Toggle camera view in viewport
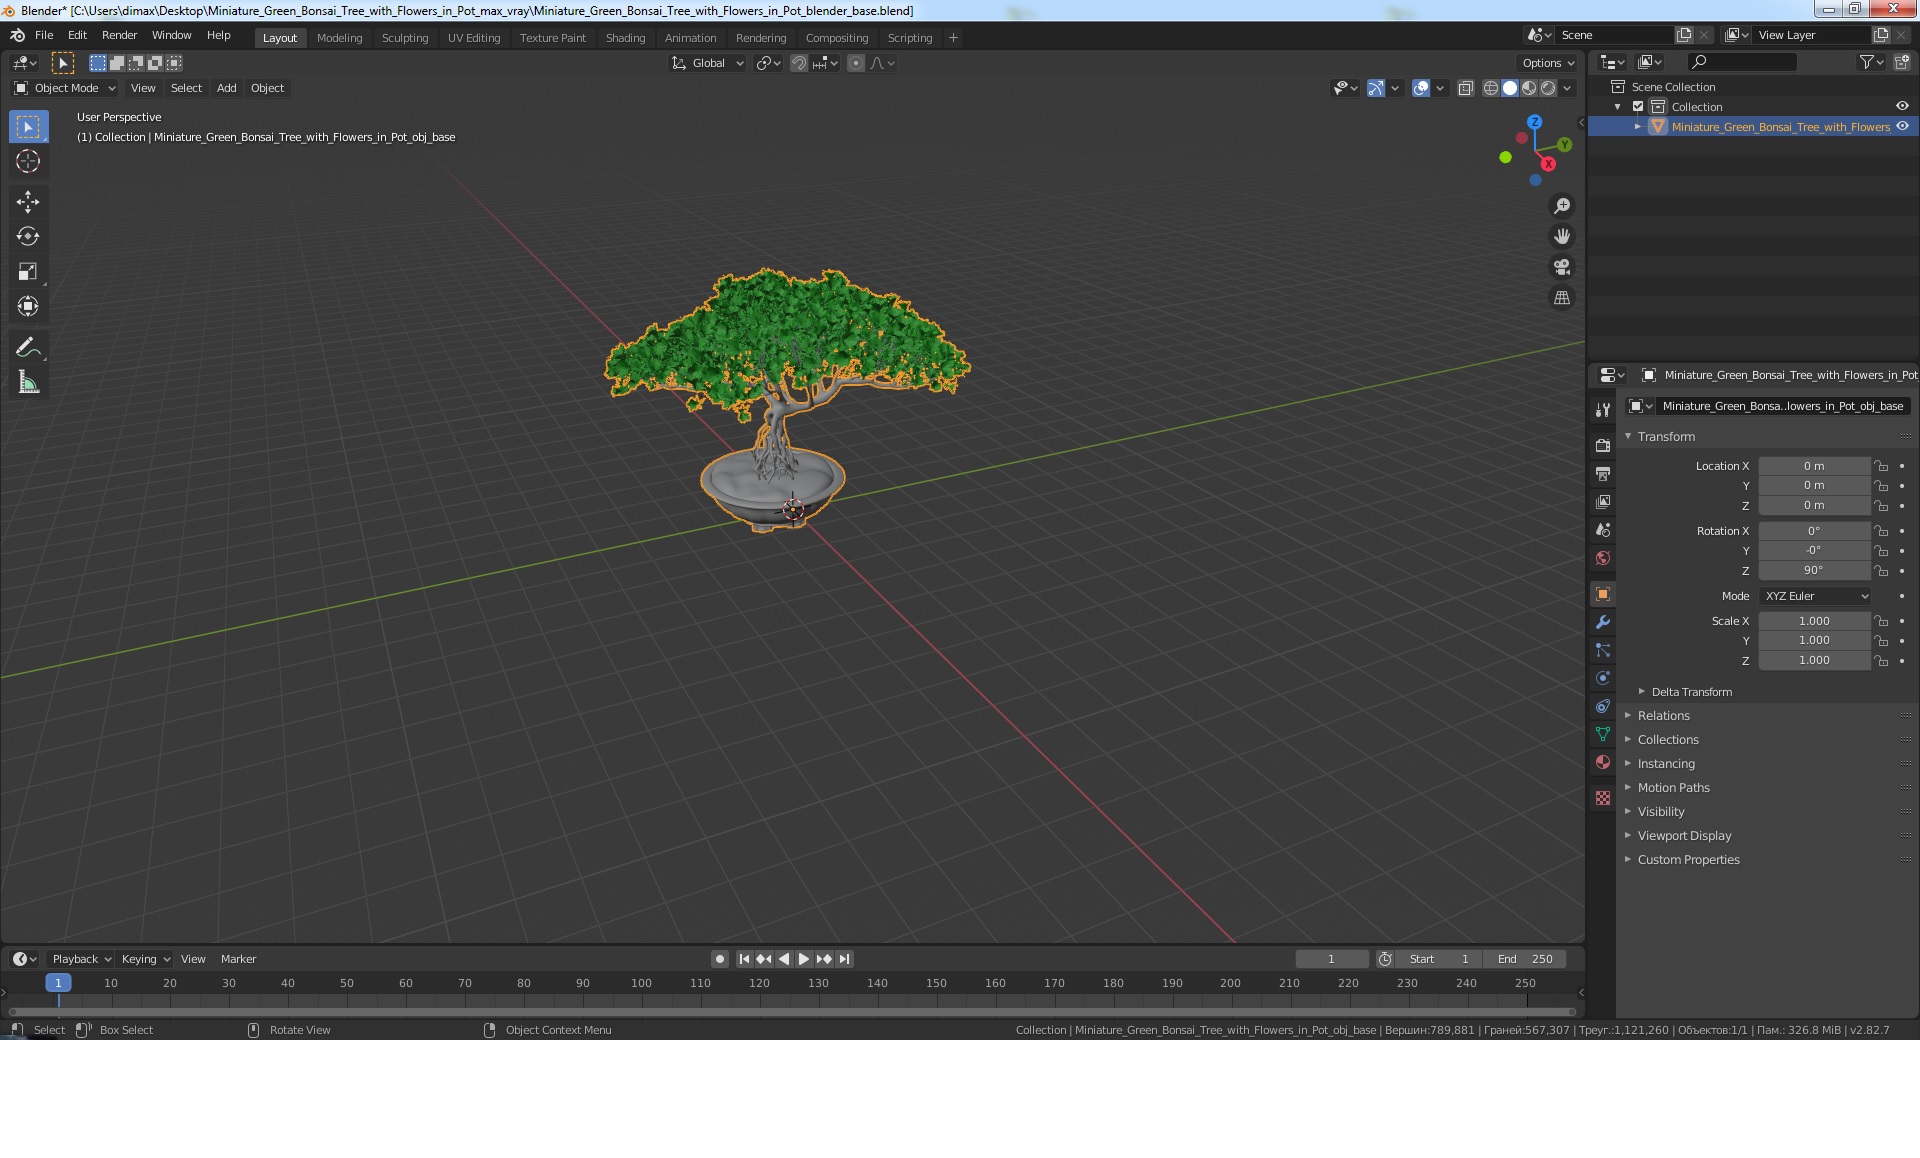This screenshot has height=1158, width=1920. click(x=1561, y=267)
